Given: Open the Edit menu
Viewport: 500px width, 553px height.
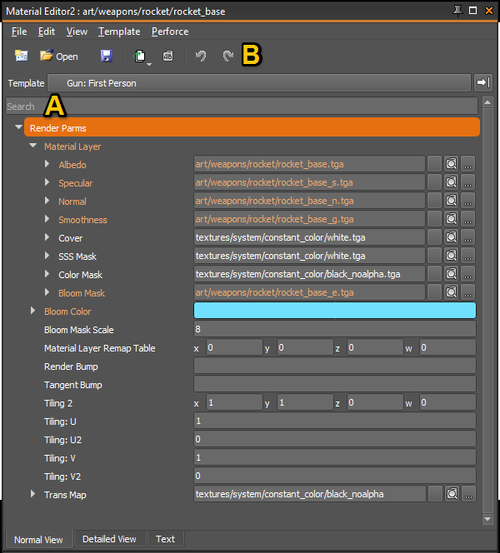Looking at the screenshot, I should [x=47, y=32].
